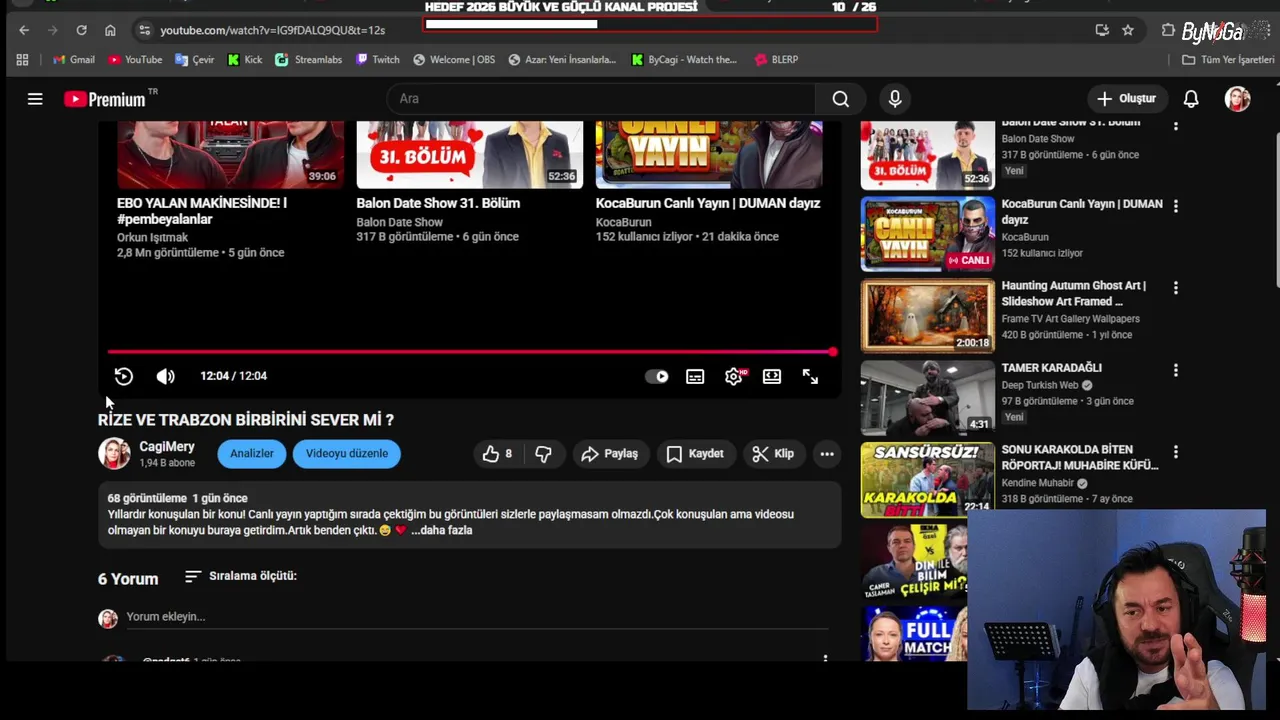This screenshot has width=1280, height=720.
Task: Open the Streamlabs bookmark
Action: pos(309,60)
